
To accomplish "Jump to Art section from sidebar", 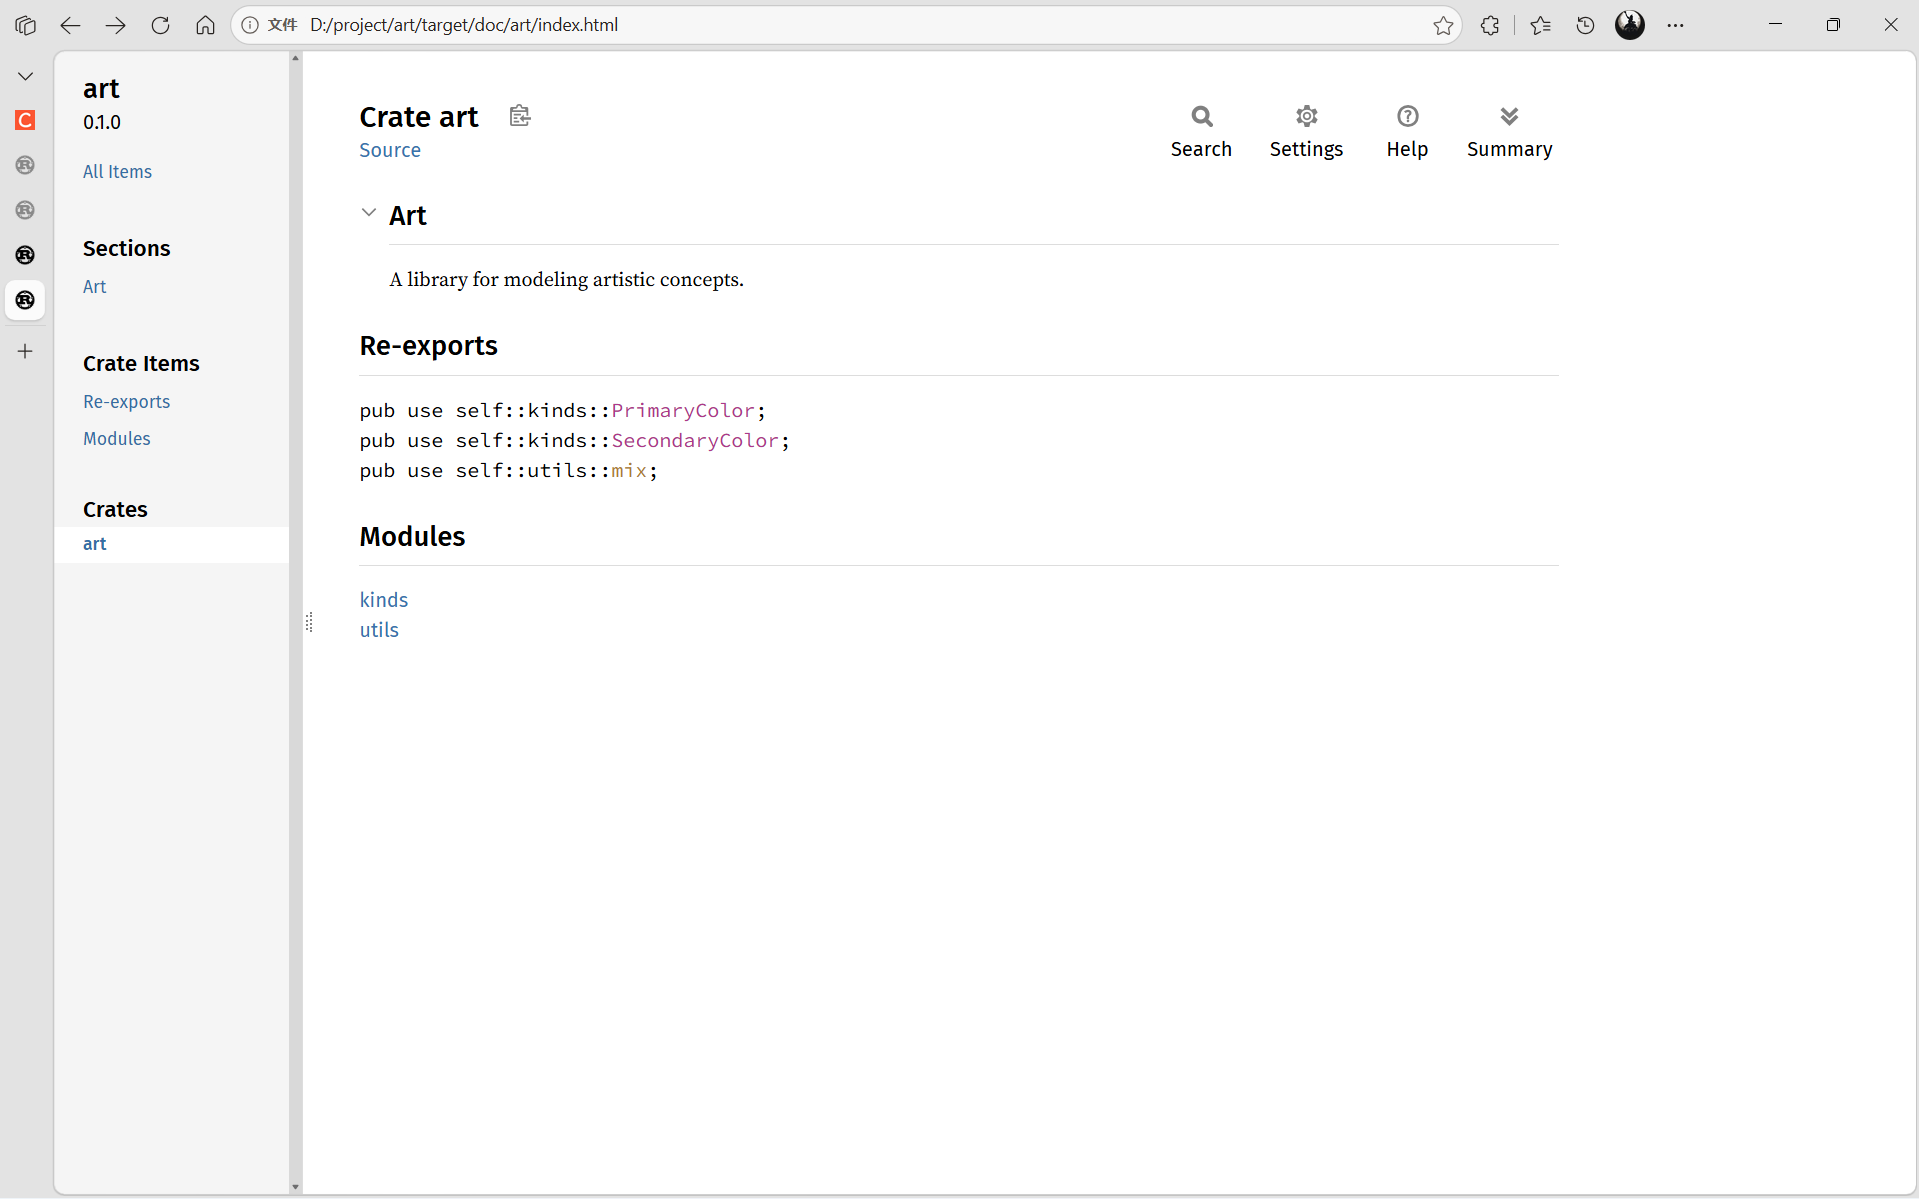I will pos(94,287).
